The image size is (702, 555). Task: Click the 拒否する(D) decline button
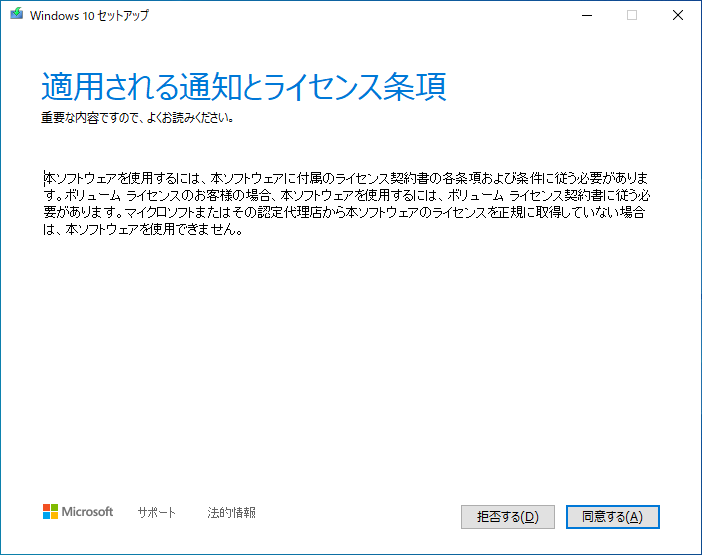pos(508,517)
